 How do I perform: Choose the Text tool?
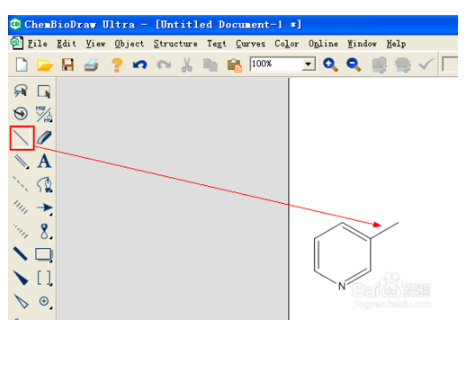[x=44, y=161]
